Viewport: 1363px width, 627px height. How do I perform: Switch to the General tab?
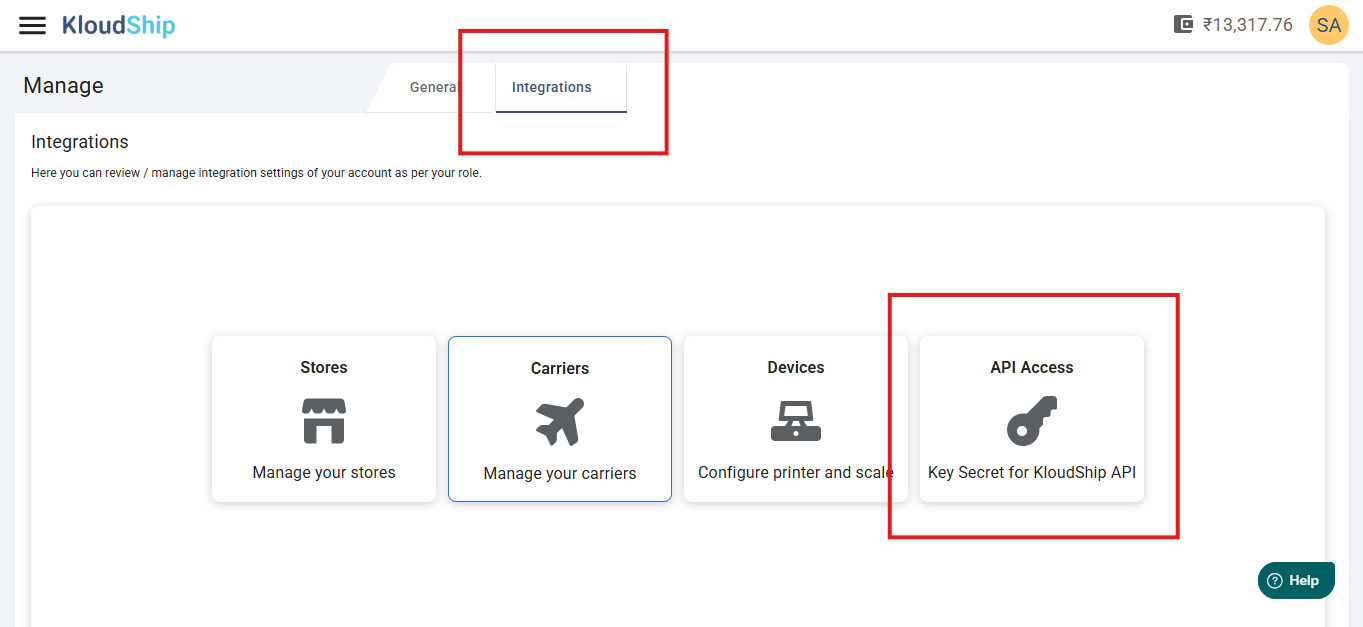pos(434,88)
